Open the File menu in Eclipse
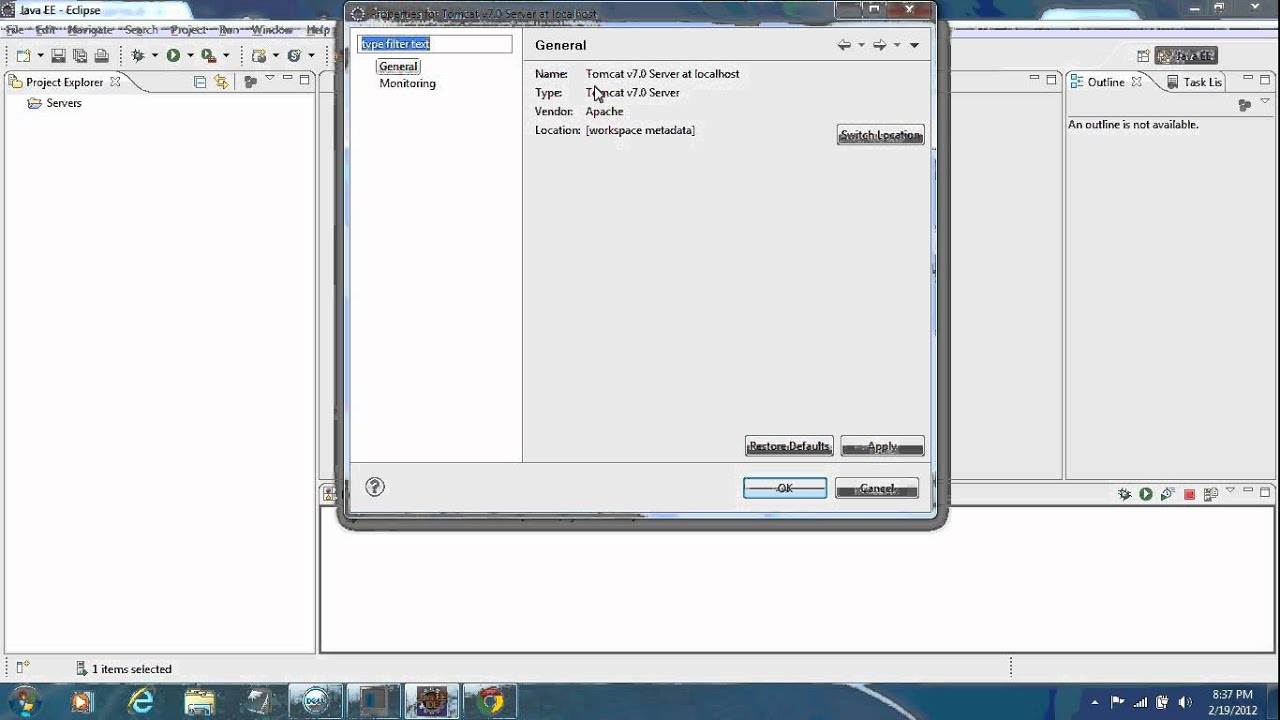The height and width of the screenshot is (720, 1280). tap(15, 30)
